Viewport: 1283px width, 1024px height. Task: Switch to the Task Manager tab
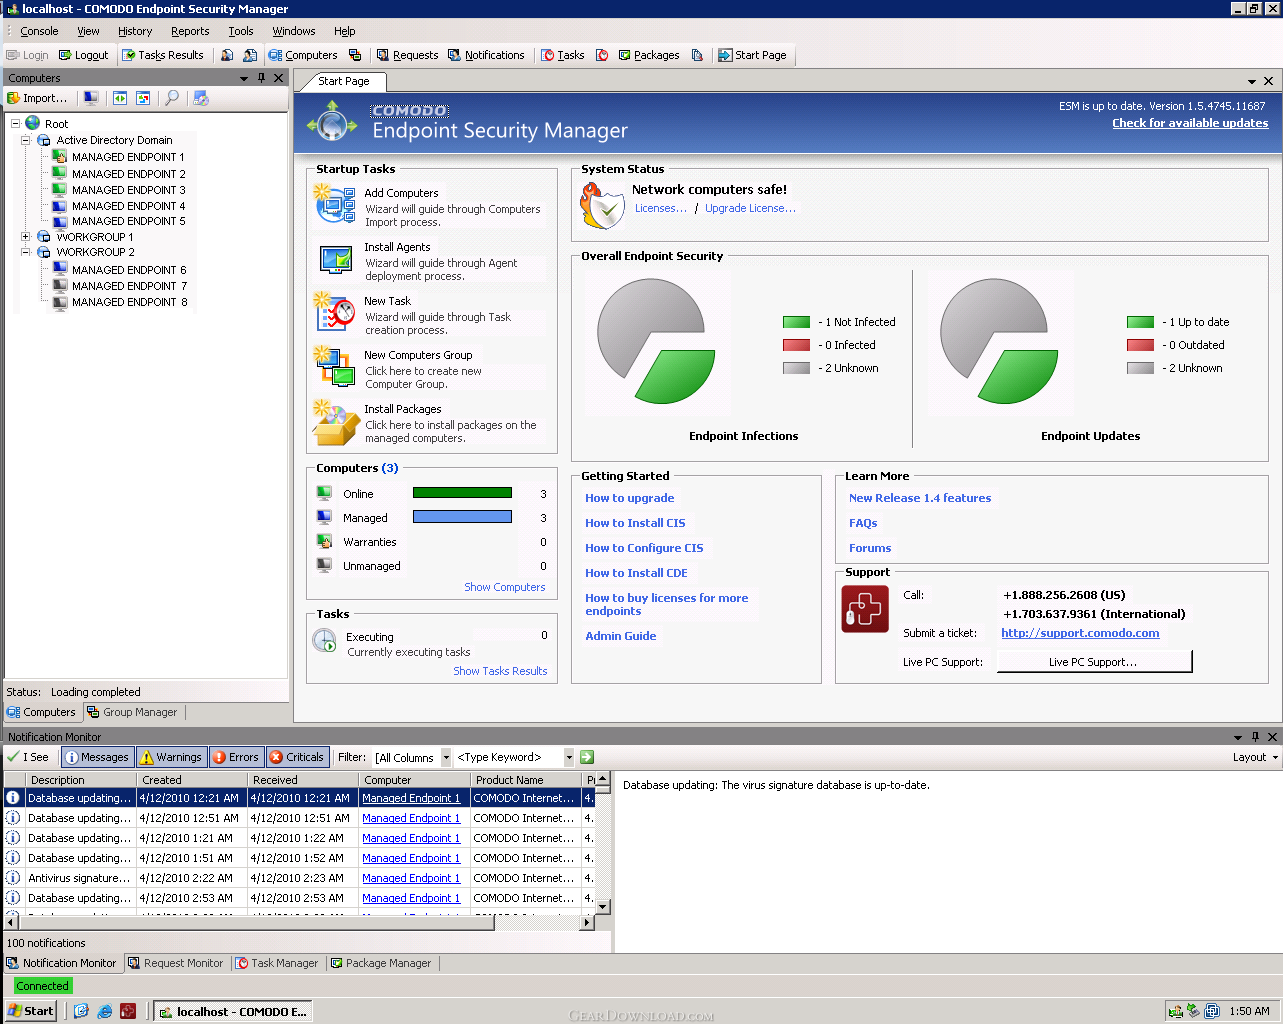(277, 963)
